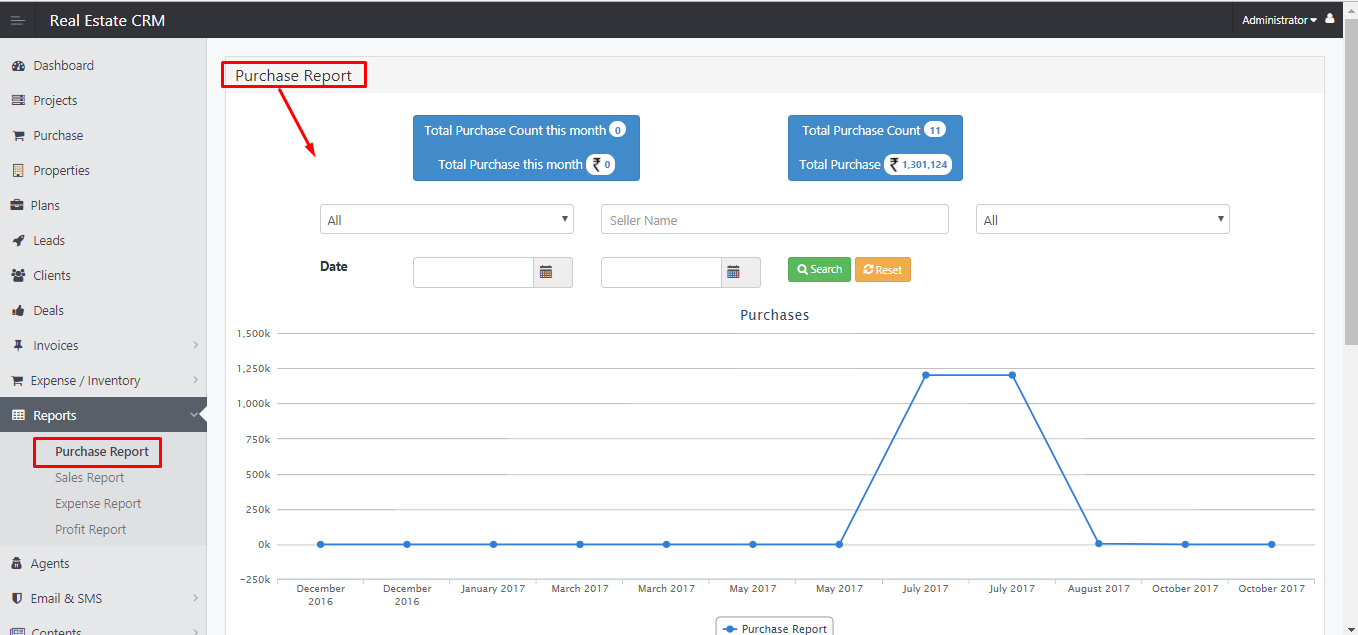Click the Dashboard gauge icon

click(x=18, y=66)
